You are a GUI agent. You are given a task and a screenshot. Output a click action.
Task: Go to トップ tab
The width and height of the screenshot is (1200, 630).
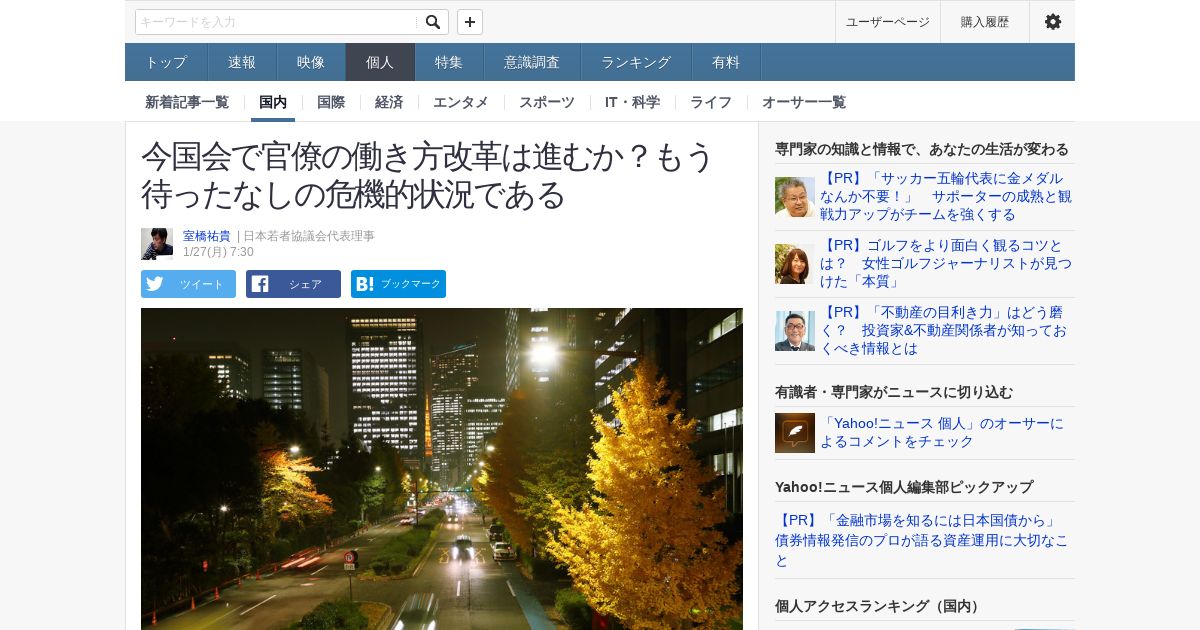166,62
